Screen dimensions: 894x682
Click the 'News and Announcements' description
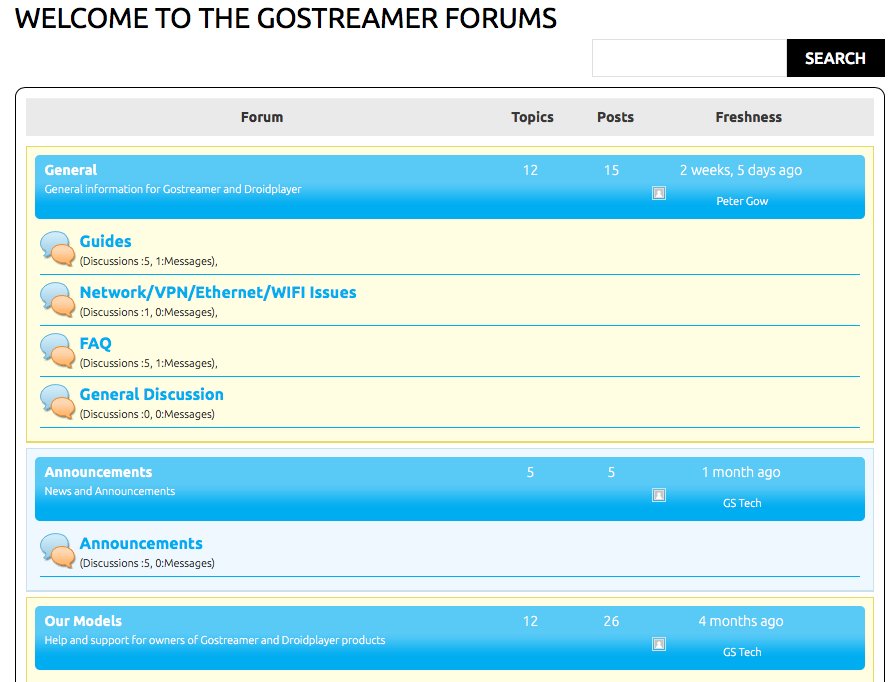coord(109,491)
